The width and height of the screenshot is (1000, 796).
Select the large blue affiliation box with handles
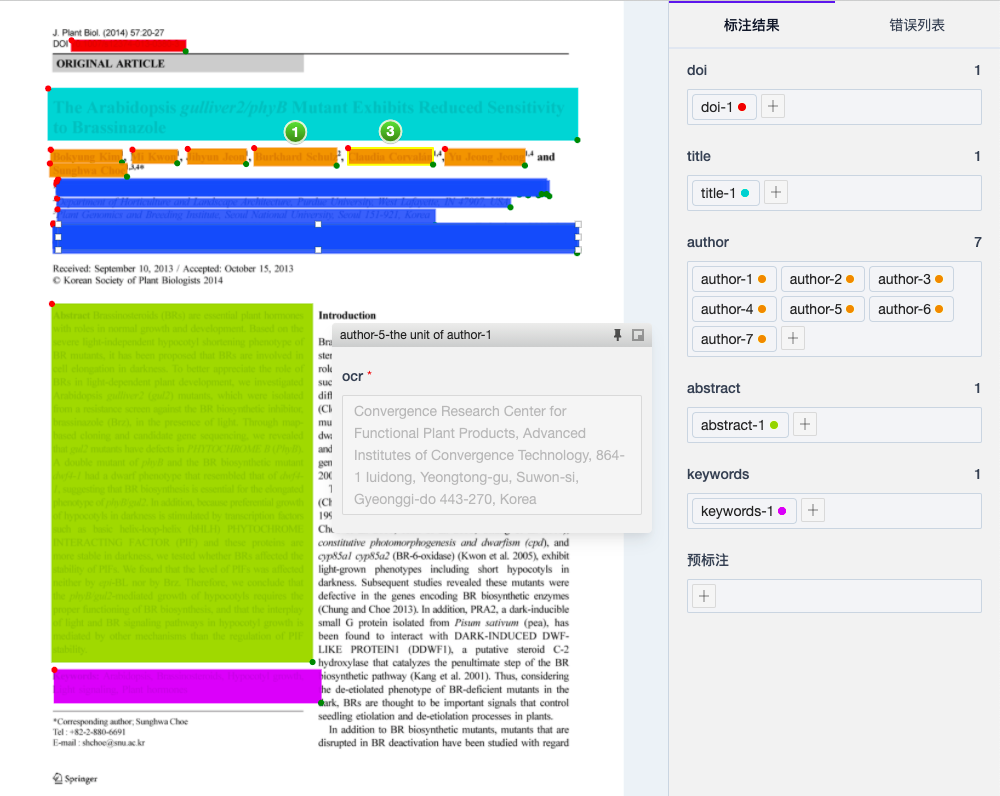pos(318,237)
